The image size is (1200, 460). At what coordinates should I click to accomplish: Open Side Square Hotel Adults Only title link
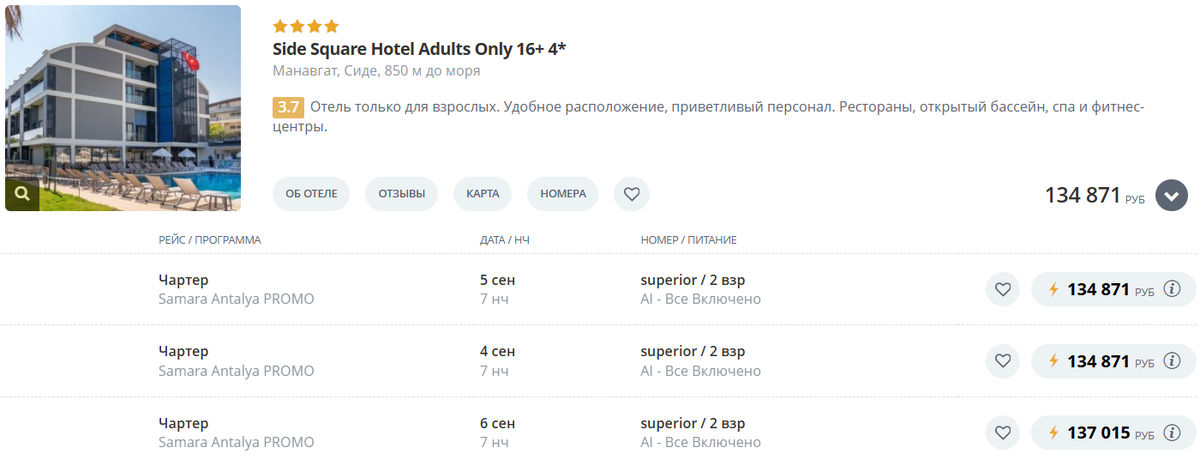(x=420, y=49)
